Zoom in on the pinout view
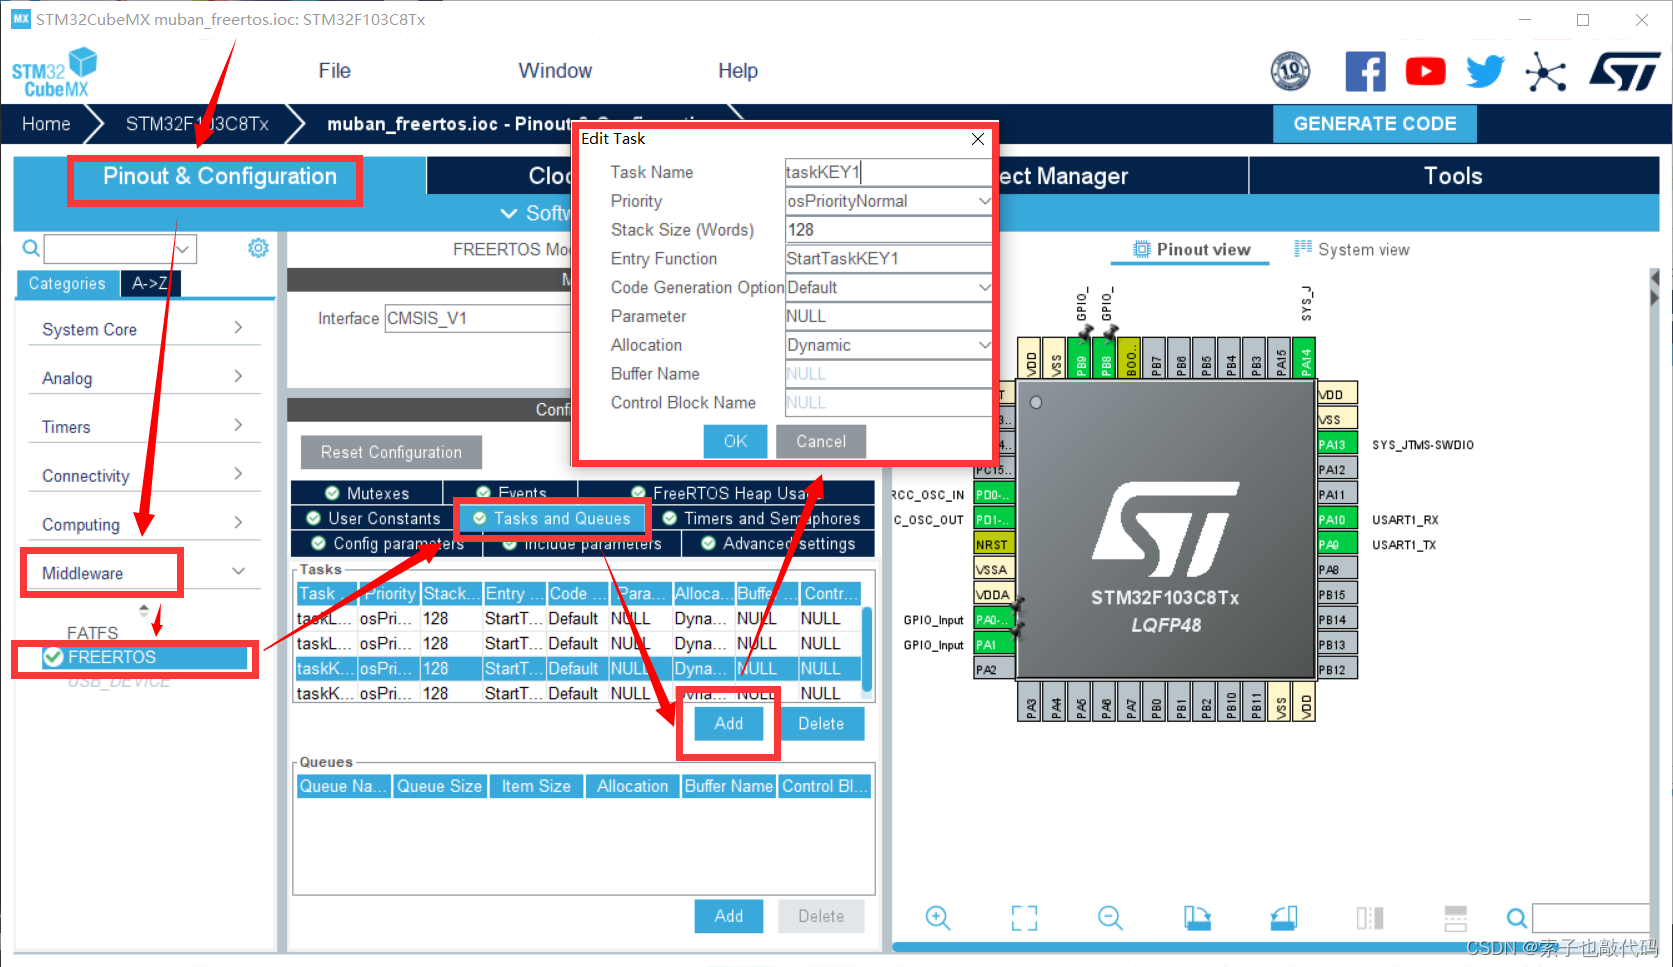The height and width of the screenshot is (967, 1673). (x=937, y=917)
